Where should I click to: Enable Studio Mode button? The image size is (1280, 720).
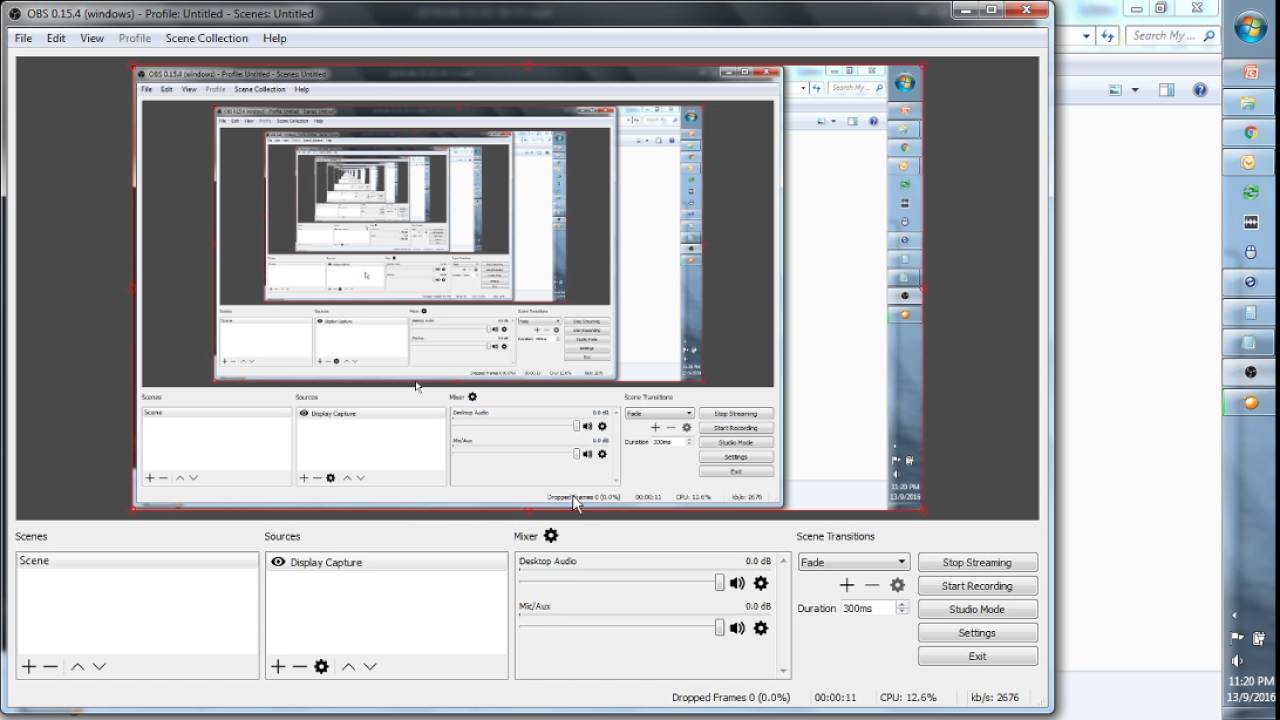click(977, 609)
